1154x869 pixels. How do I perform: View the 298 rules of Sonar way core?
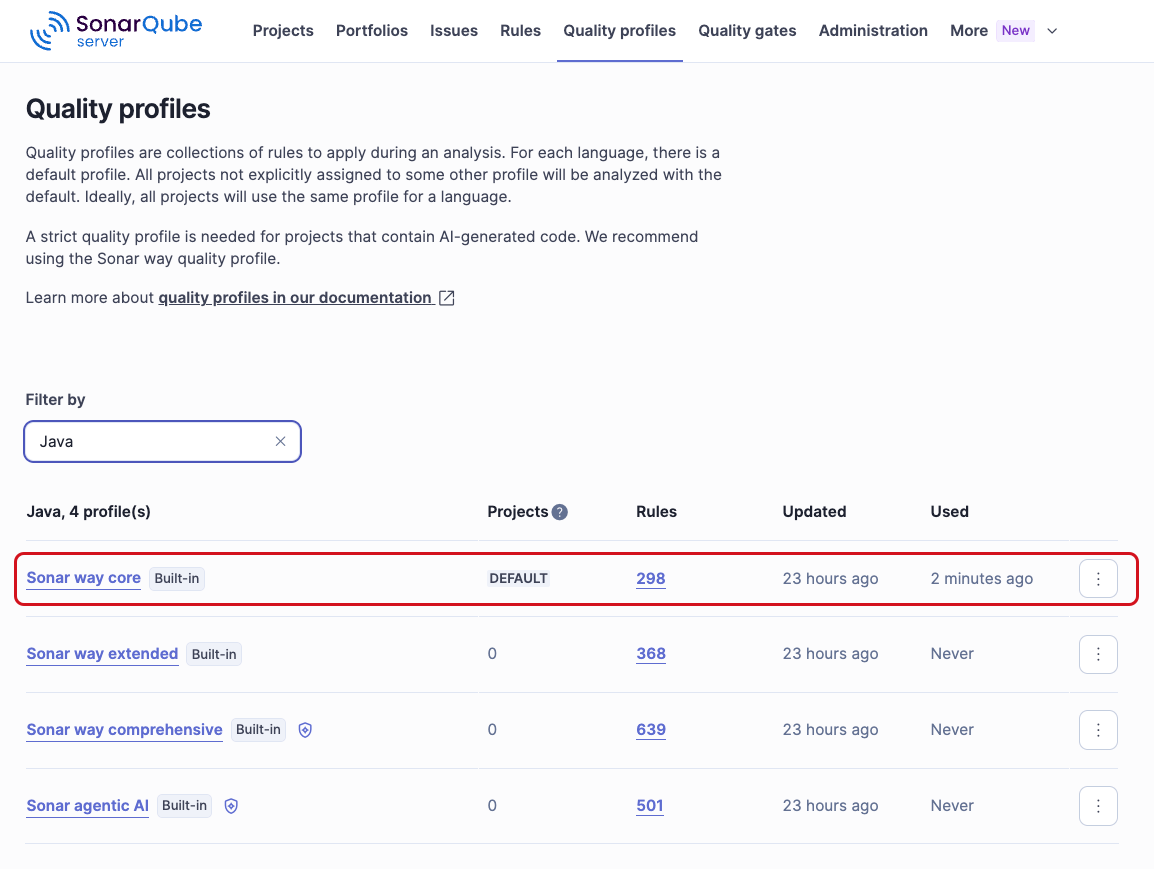tap(651, 579)
